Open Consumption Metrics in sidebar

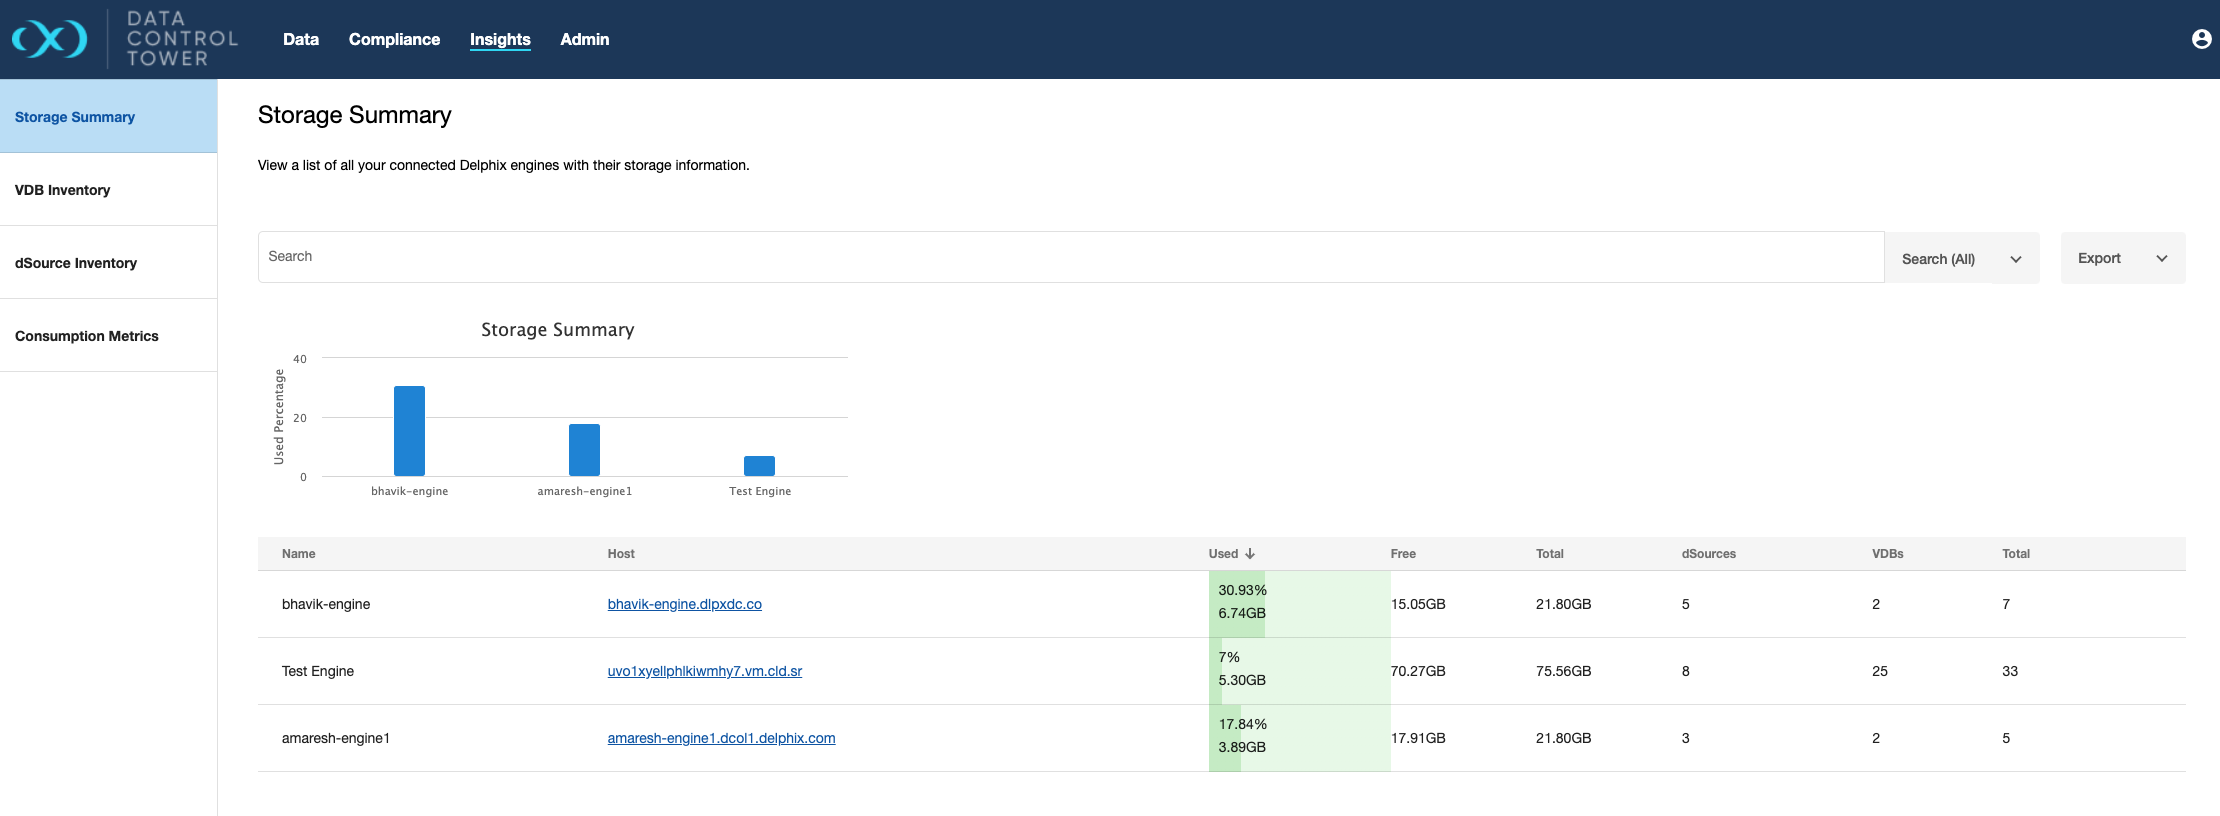click(x=87, y=336)
